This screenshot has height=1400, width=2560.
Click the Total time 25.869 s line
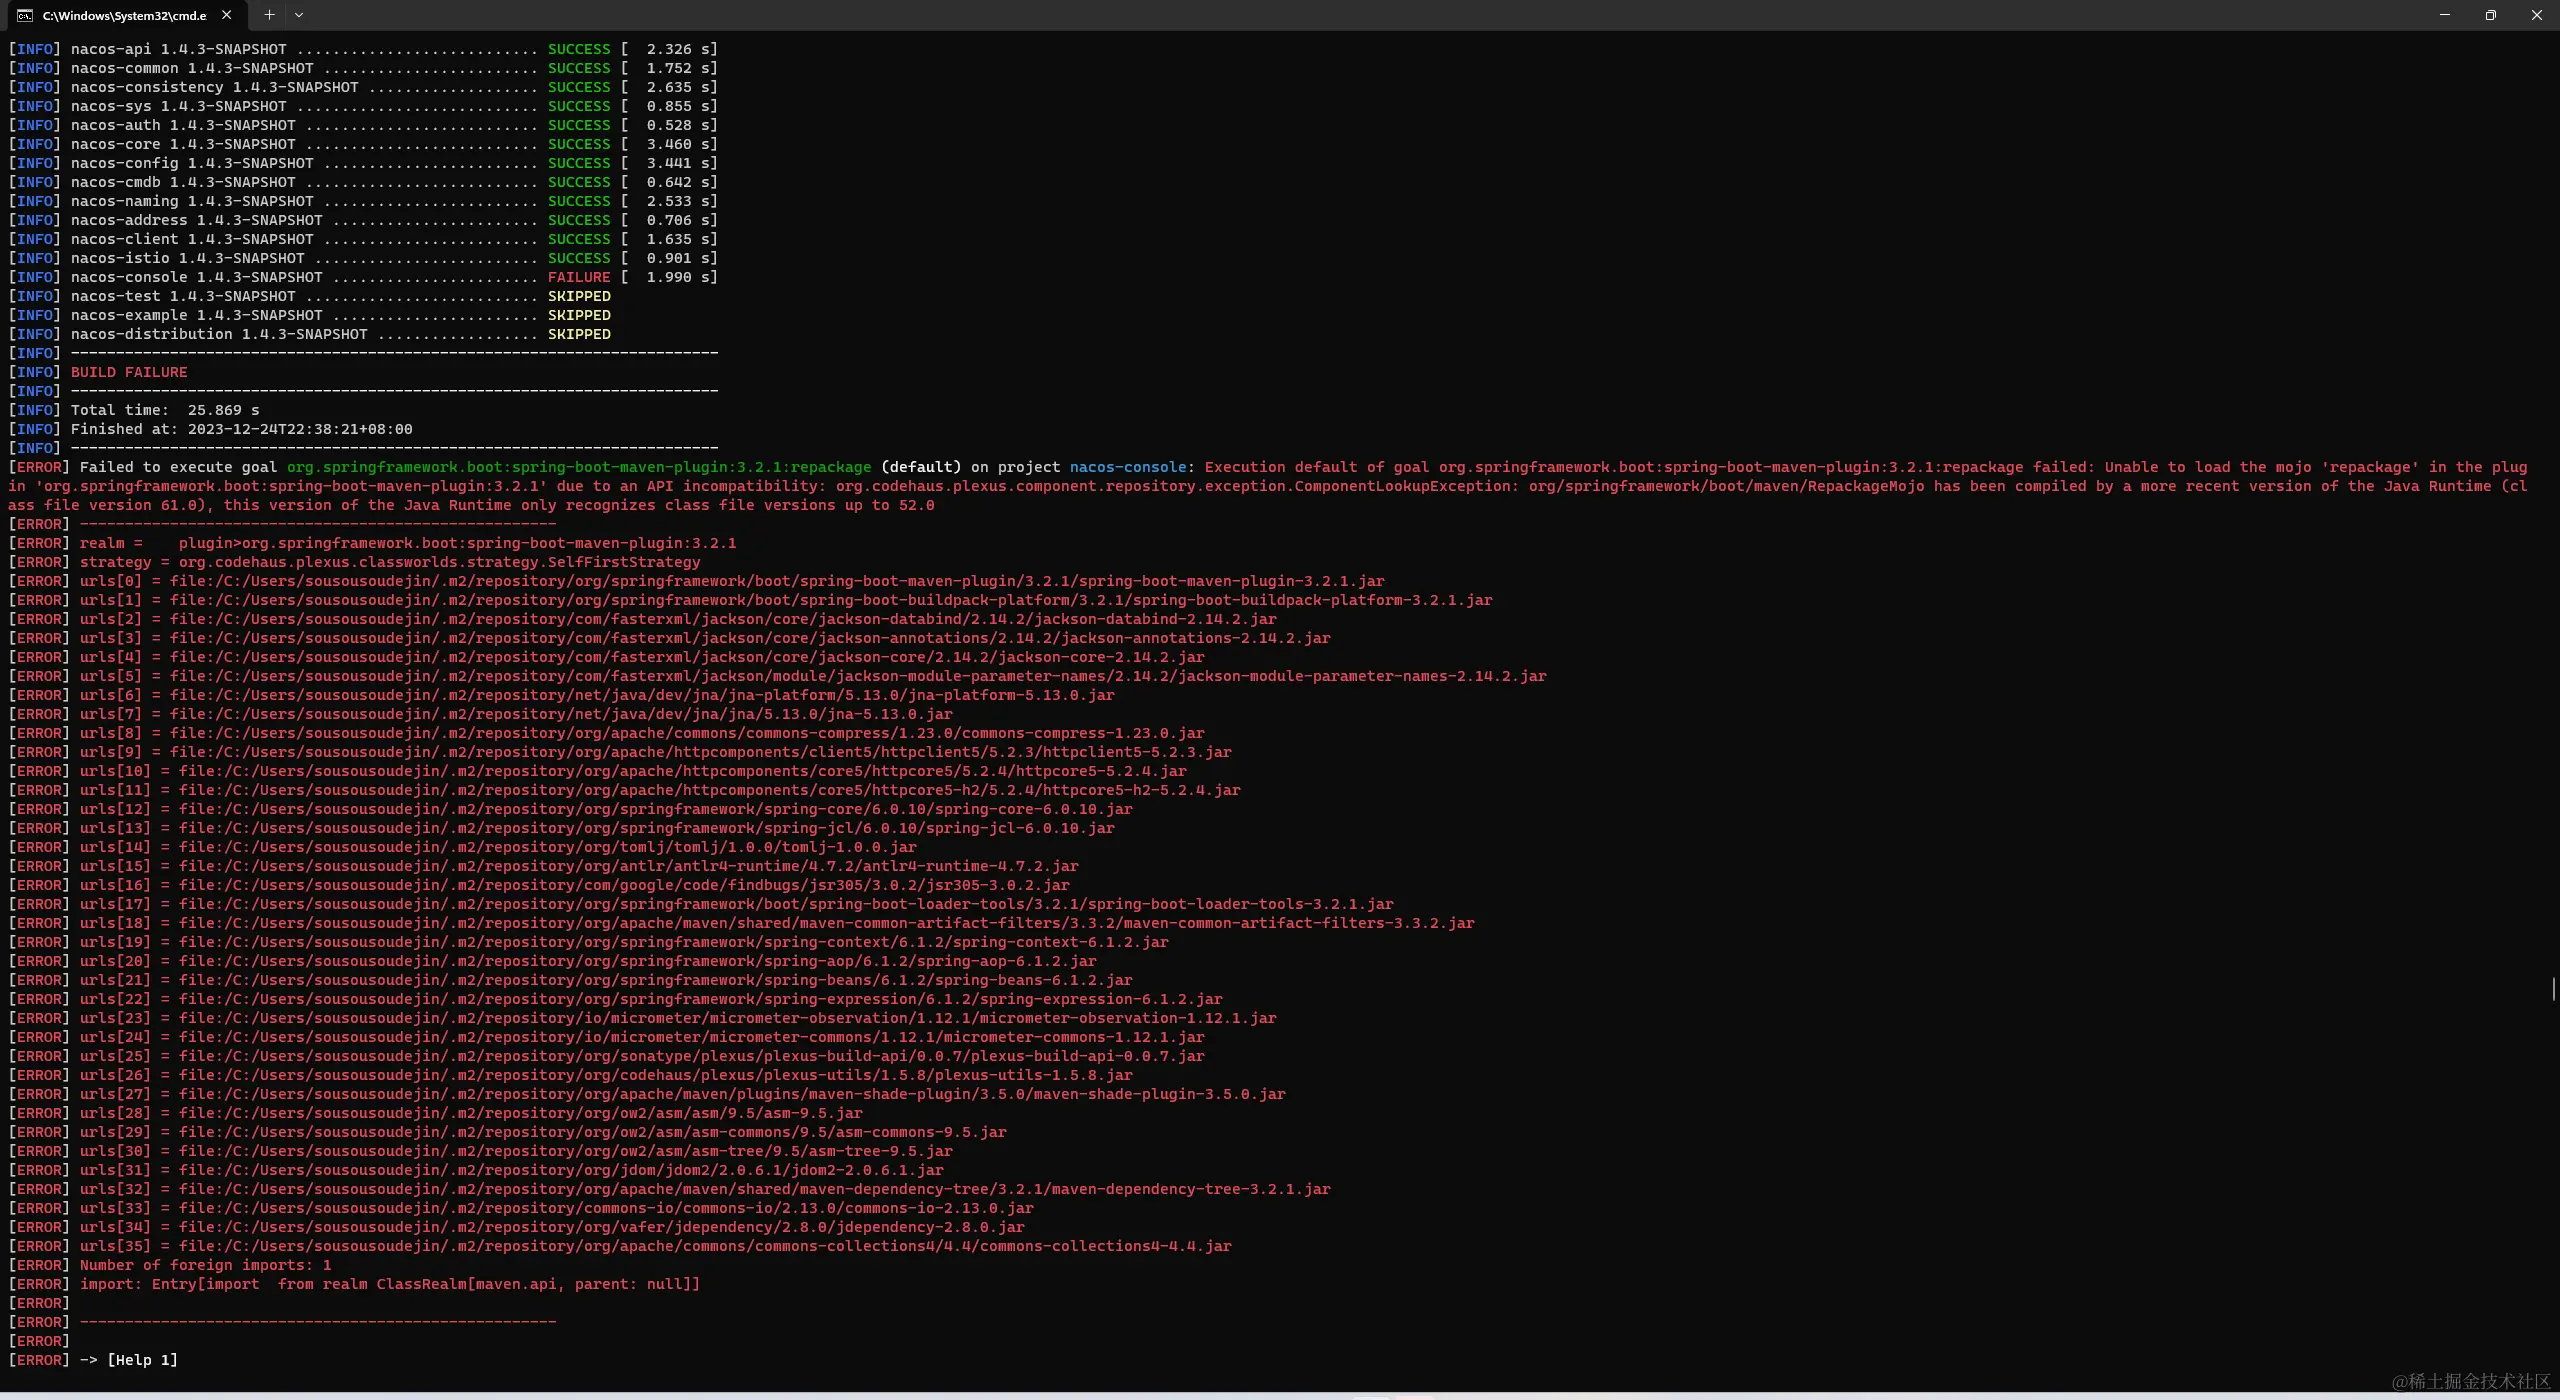click(165, 410)
